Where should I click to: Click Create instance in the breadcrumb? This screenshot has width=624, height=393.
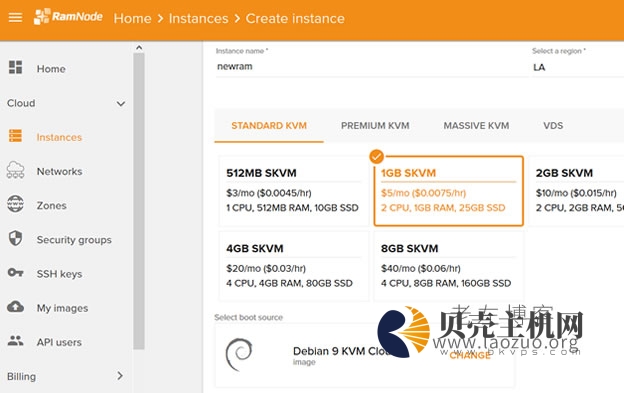pos(295,18)
